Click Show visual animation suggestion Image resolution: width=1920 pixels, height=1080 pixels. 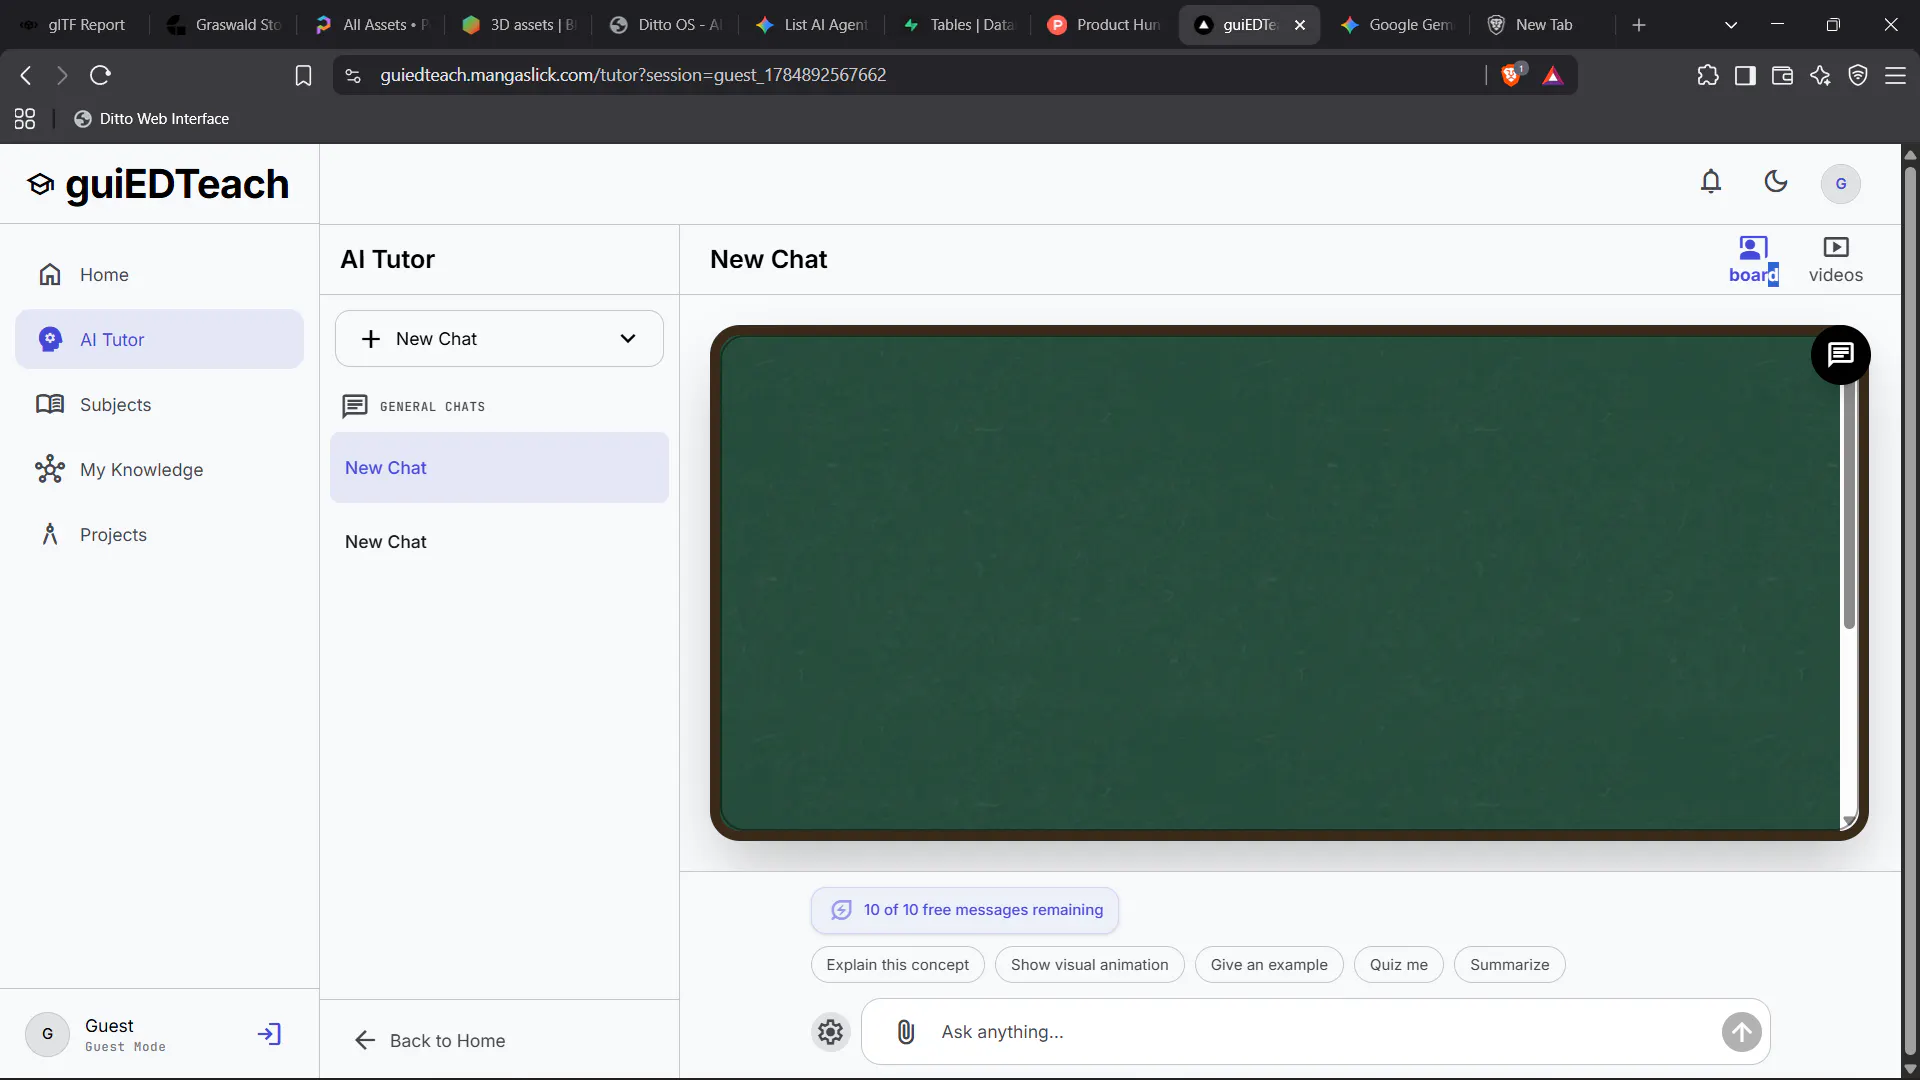pyautogui.click(x=1090, y=965)
